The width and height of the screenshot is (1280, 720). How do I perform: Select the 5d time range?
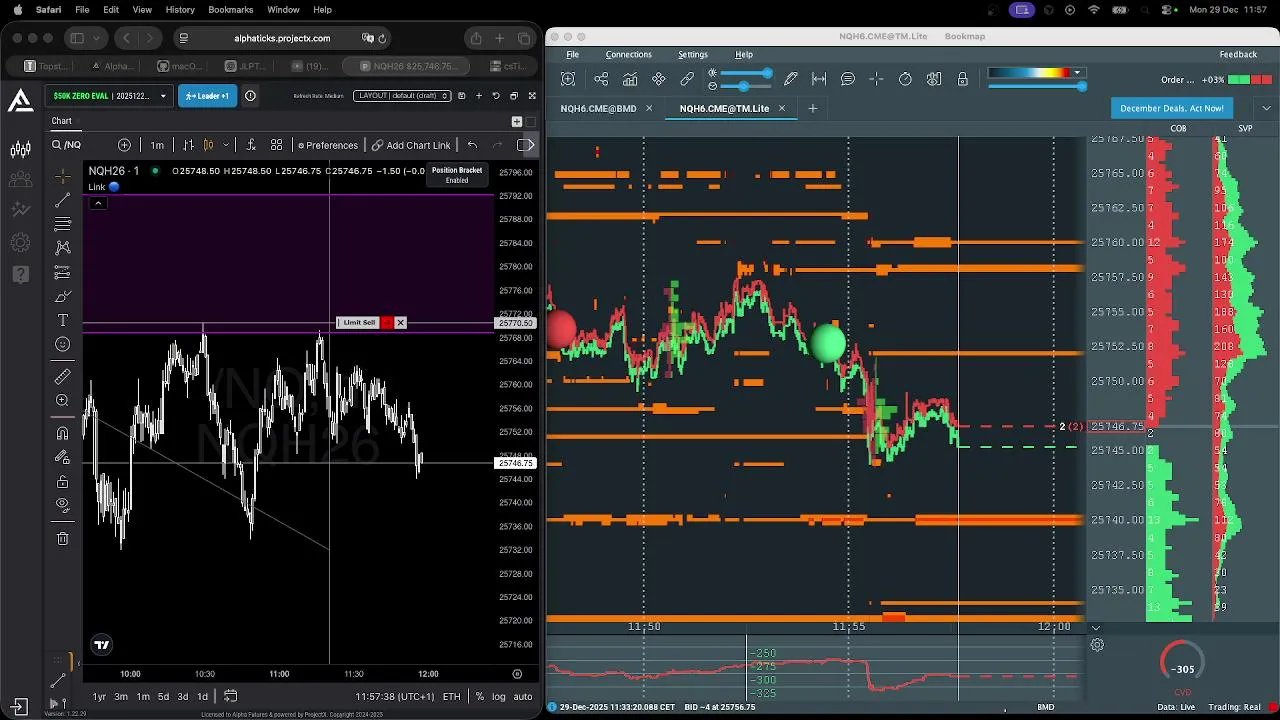[x=163, y=696]
